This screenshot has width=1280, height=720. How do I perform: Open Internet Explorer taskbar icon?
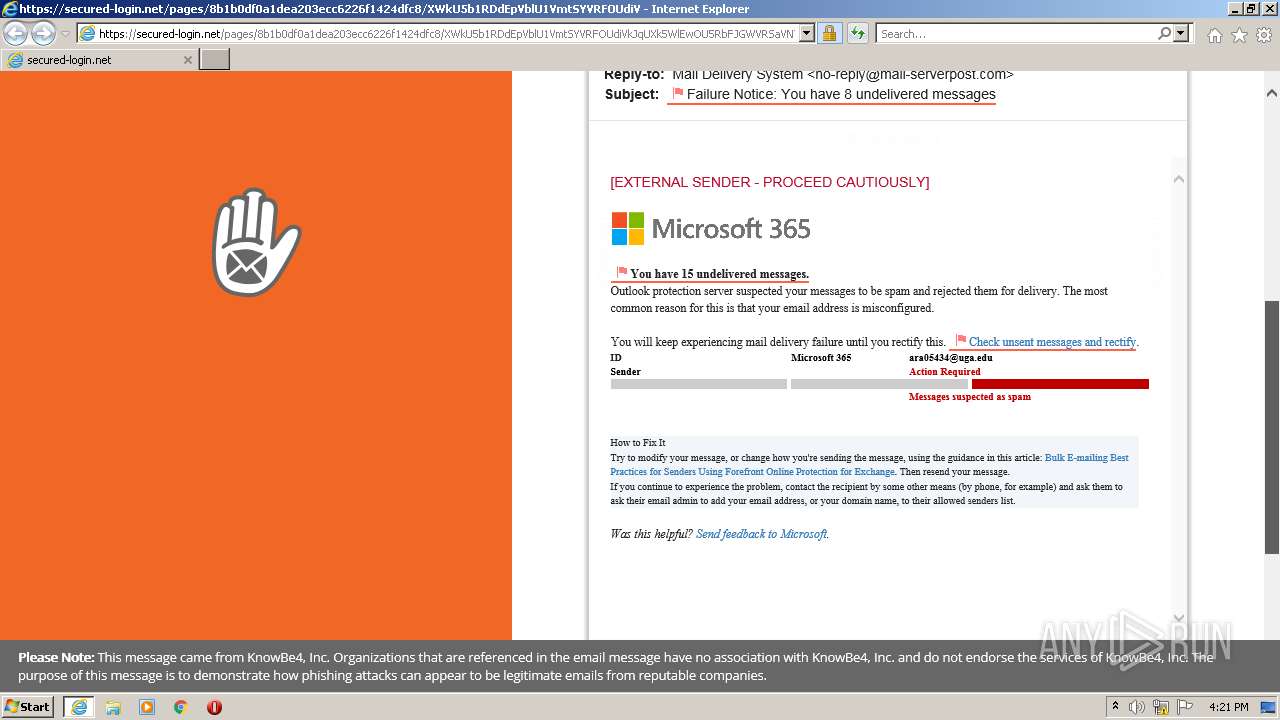[79, 707]
